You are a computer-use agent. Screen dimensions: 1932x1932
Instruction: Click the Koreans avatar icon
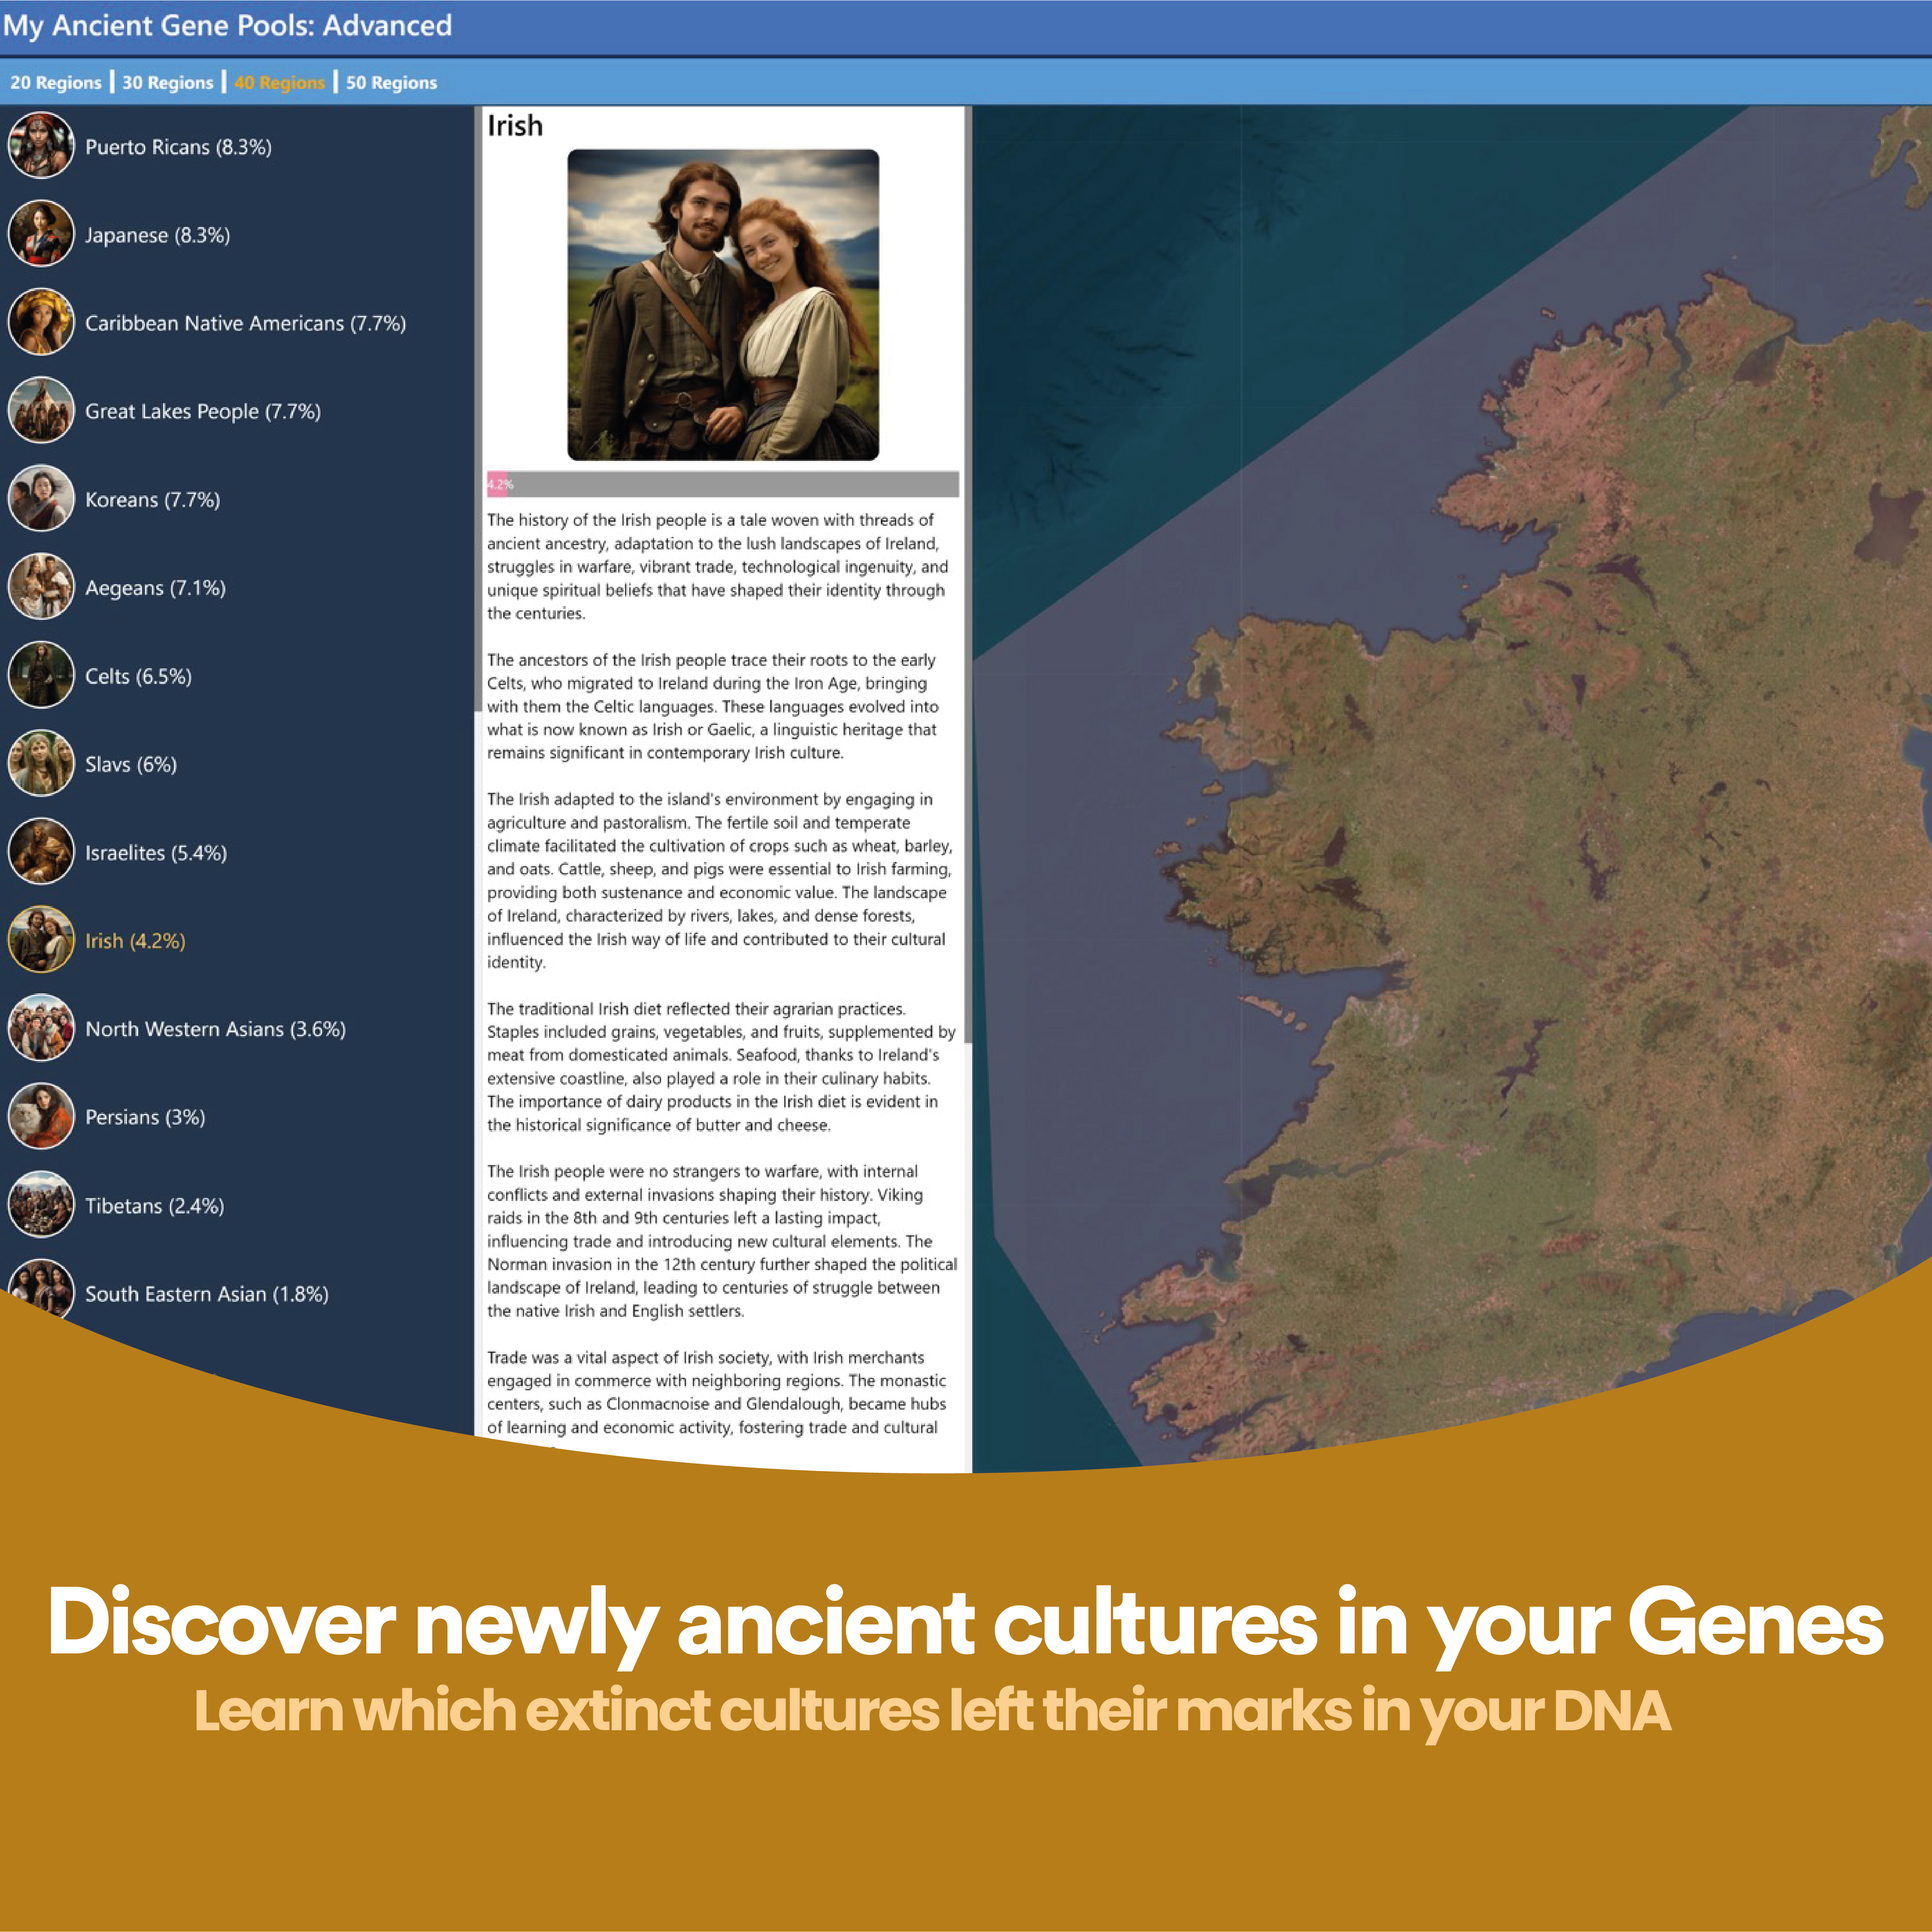41,498
